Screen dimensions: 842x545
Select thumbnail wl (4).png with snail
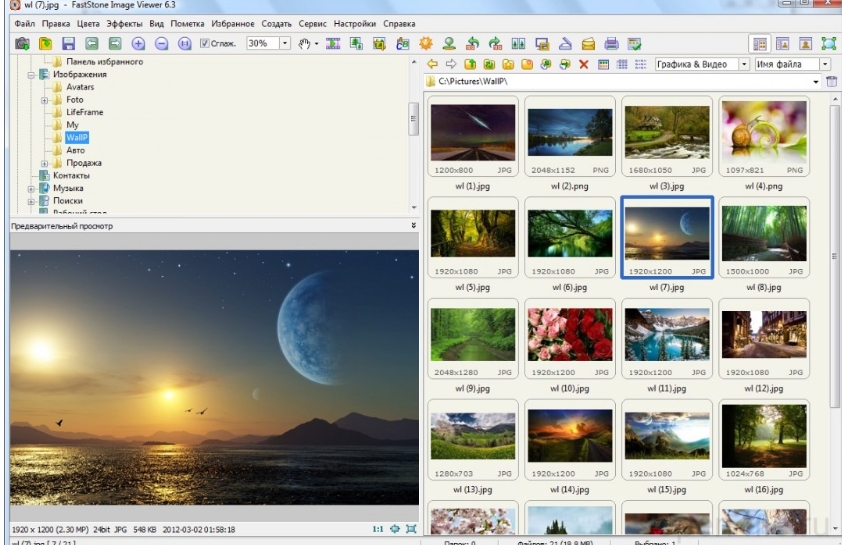pos(764,136)
